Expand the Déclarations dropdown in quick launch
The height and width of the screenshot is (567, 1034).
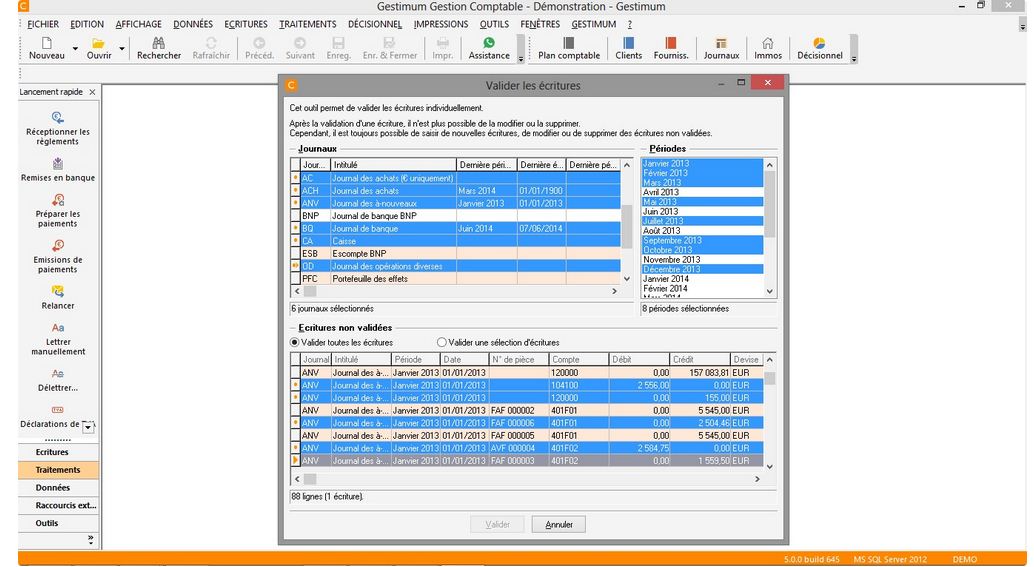pos(88,427)
